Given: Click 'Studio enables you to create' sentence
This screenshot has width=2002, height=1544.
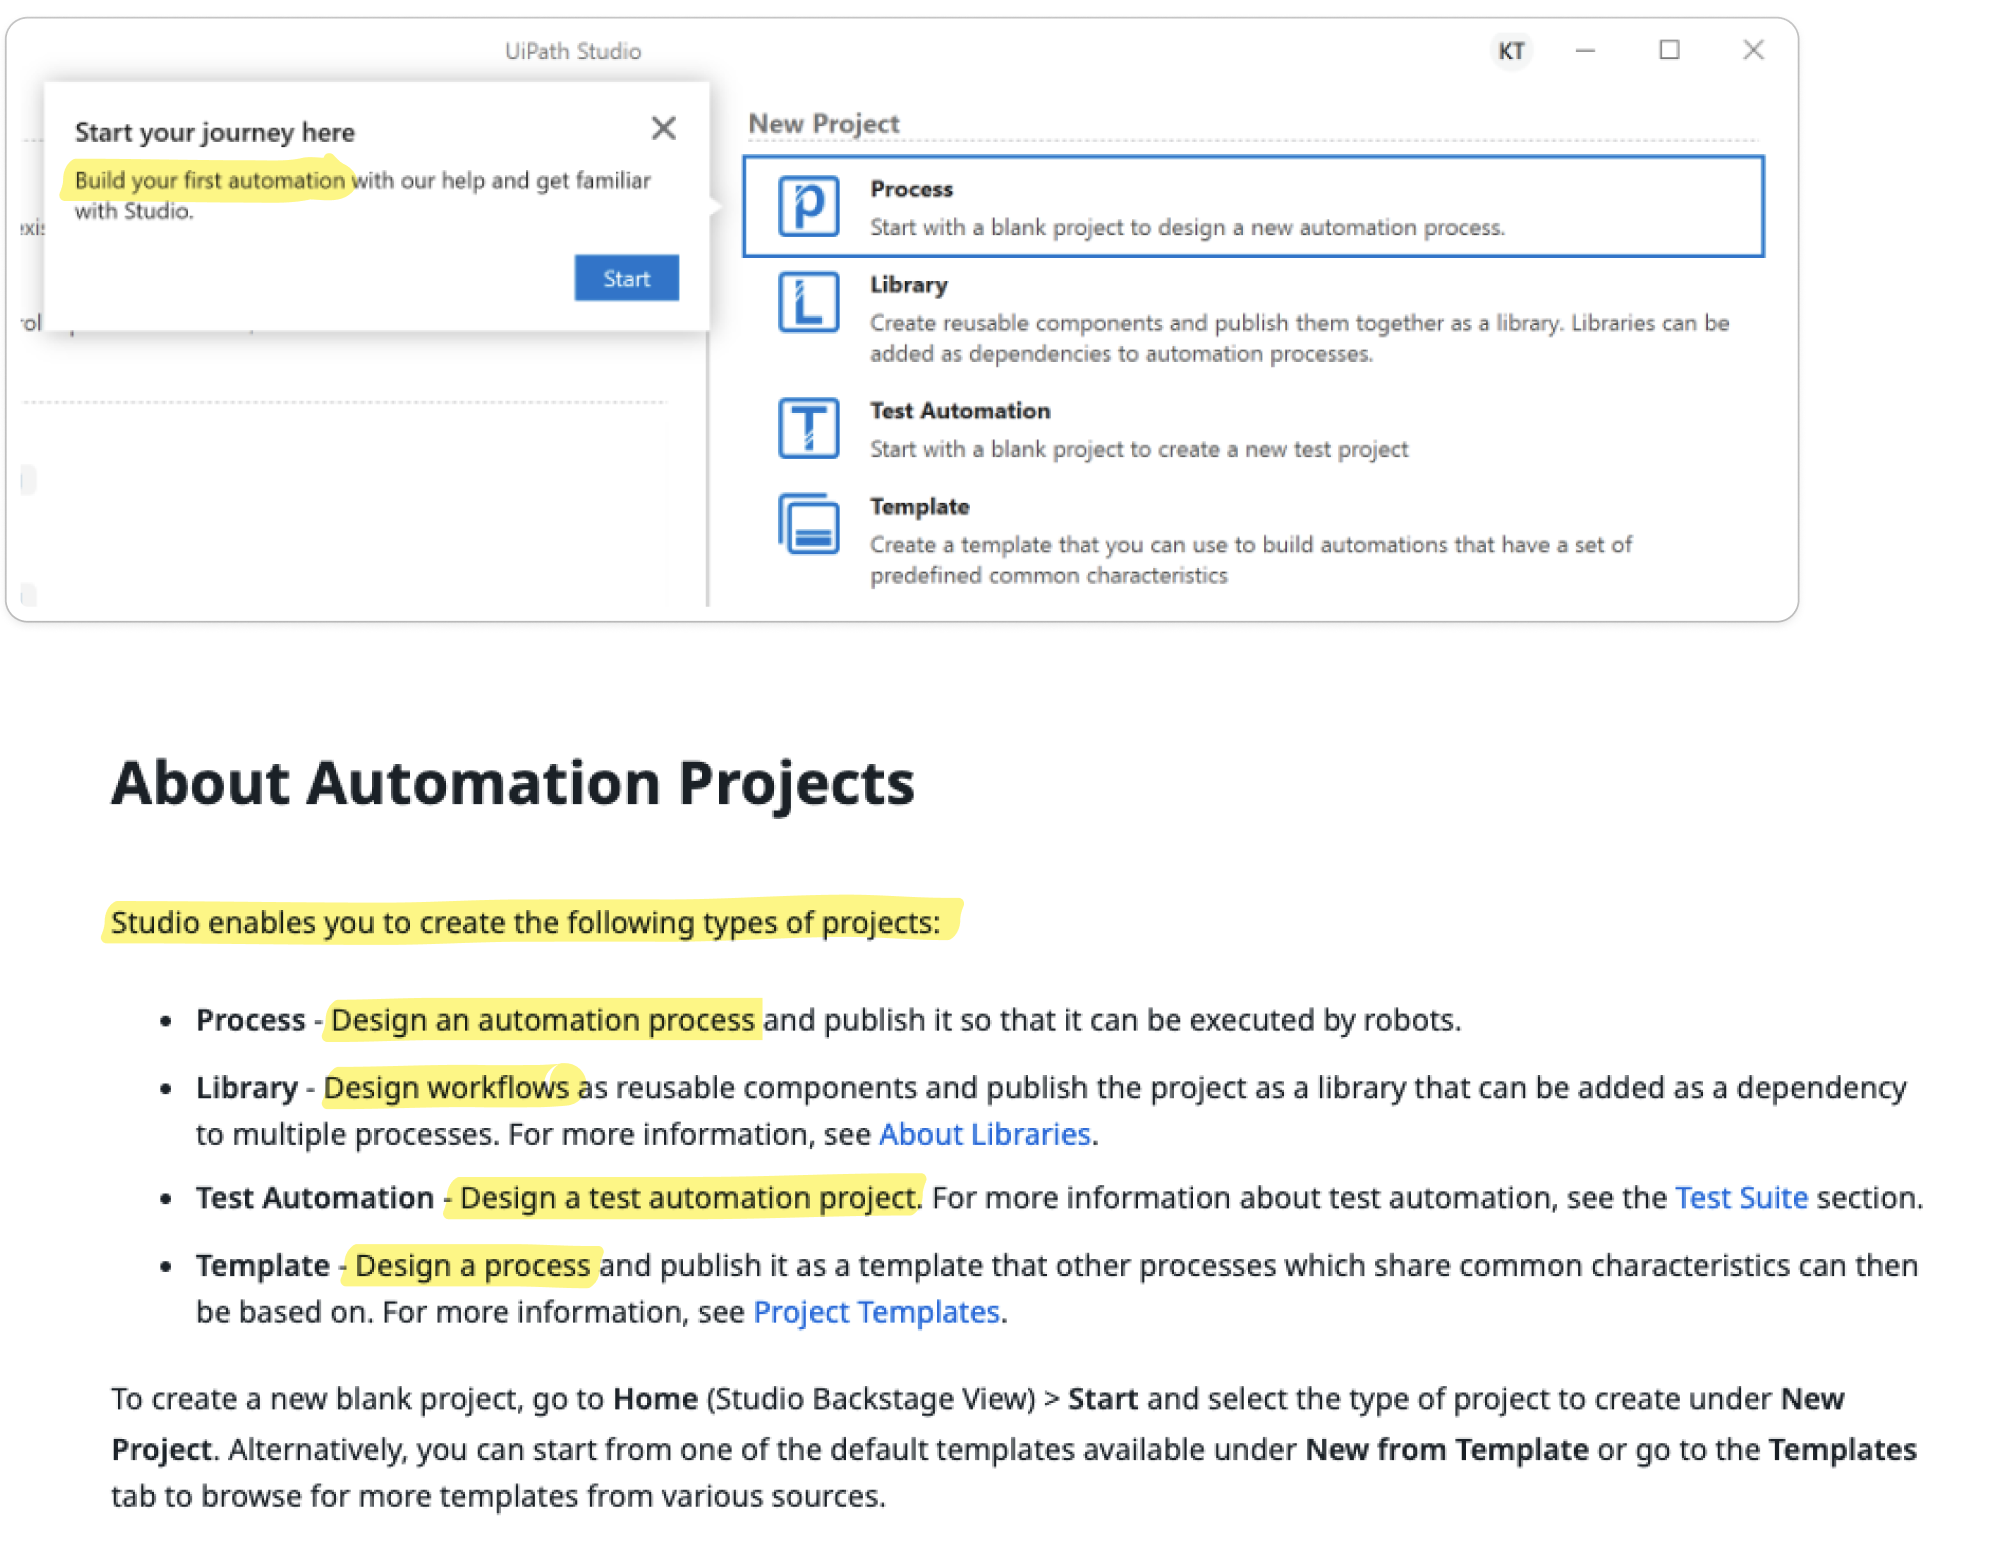Looking at the screenshot, I should click(525, 922).
